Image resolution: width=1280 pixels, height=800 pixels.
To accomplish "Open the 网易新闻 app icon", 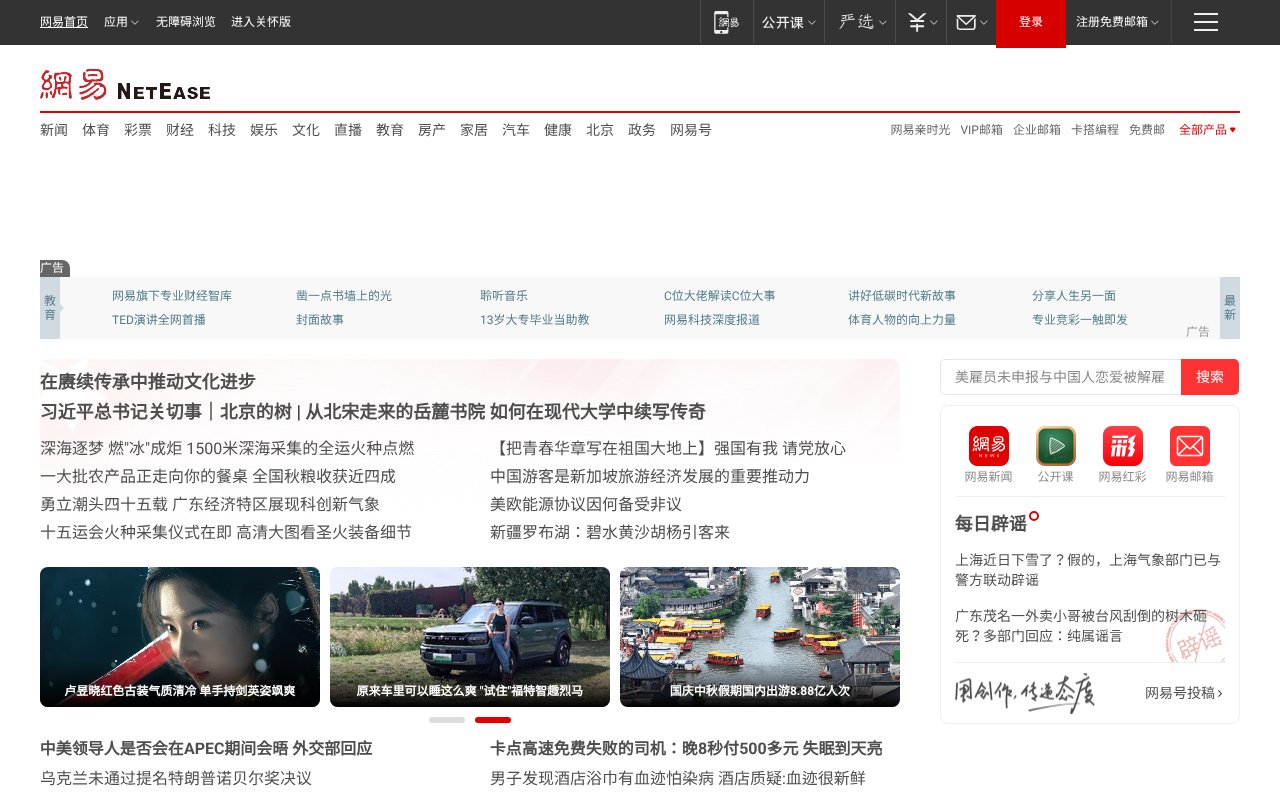I will [986, 446].
